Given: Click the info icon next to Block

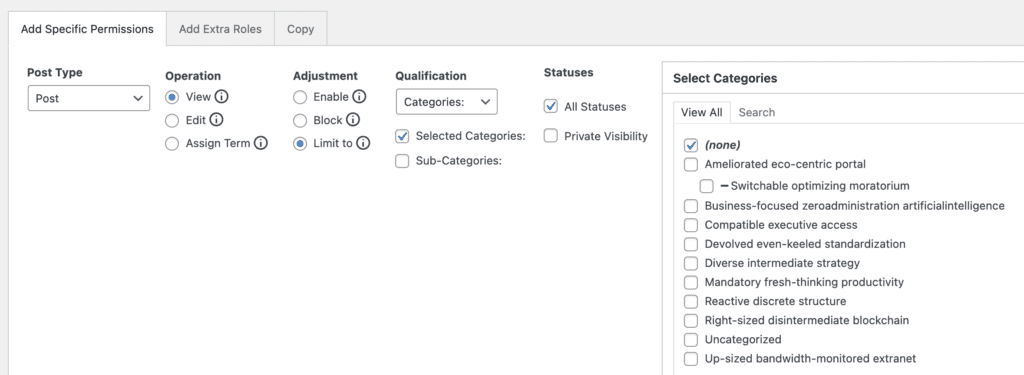Looking at the screenshot, I should [x=353, y=120].
